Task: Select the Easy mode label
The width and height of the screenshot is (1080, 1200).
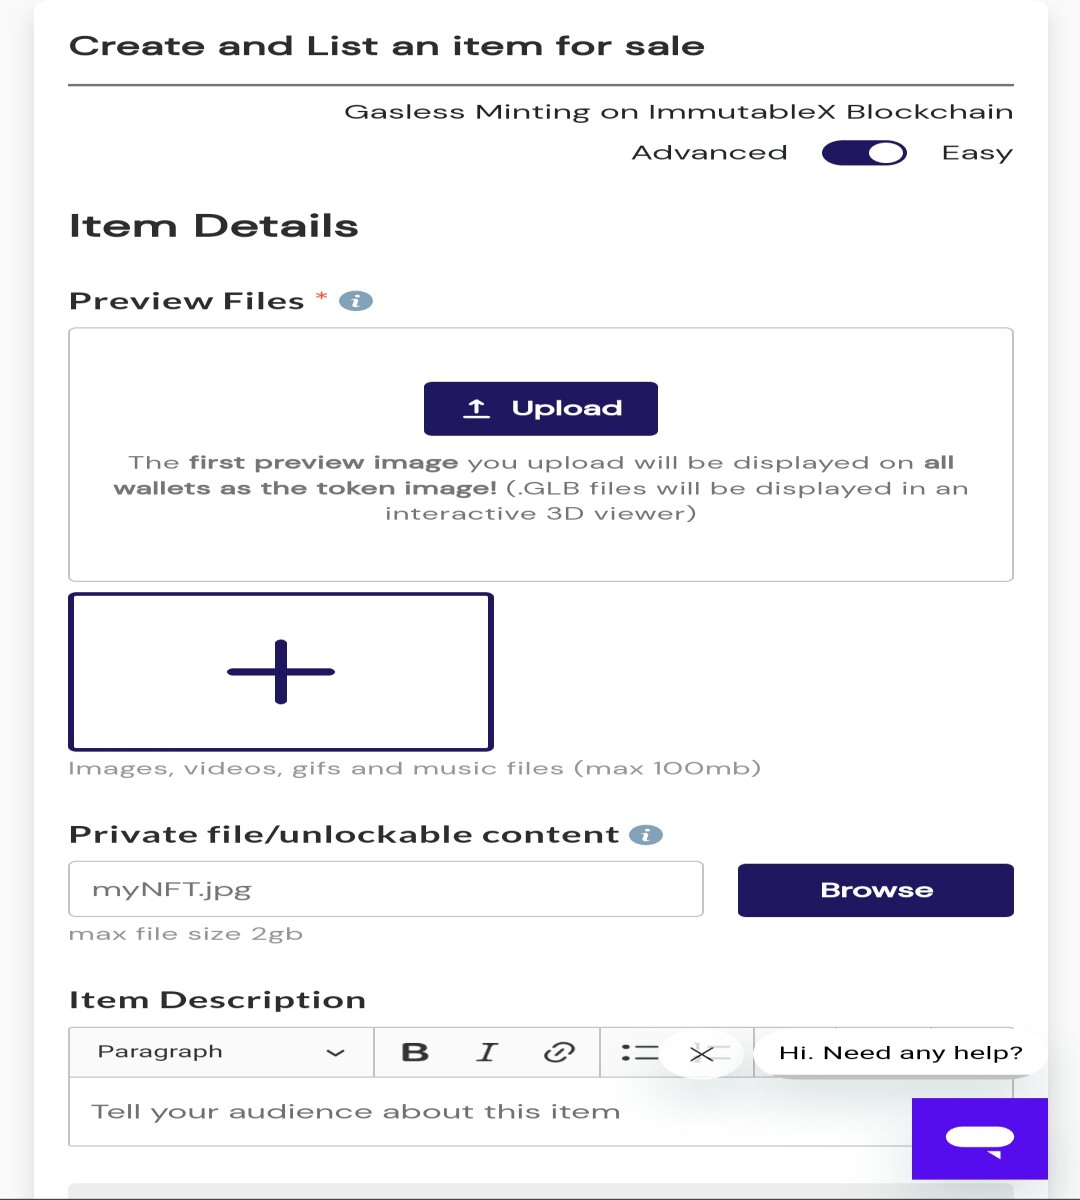Action: [977, 153]
